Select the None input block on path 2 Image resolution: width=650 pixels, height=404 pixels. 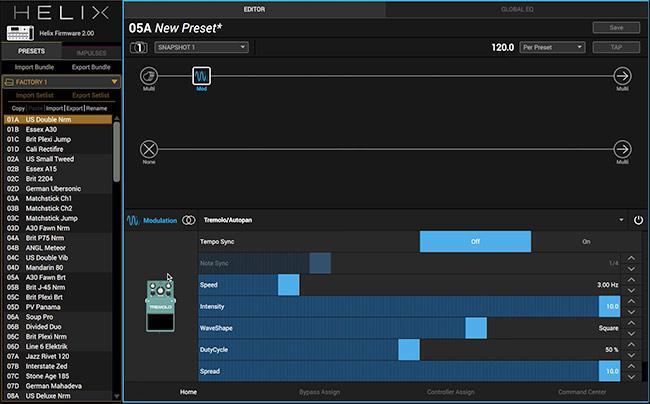tap(149, 149)
